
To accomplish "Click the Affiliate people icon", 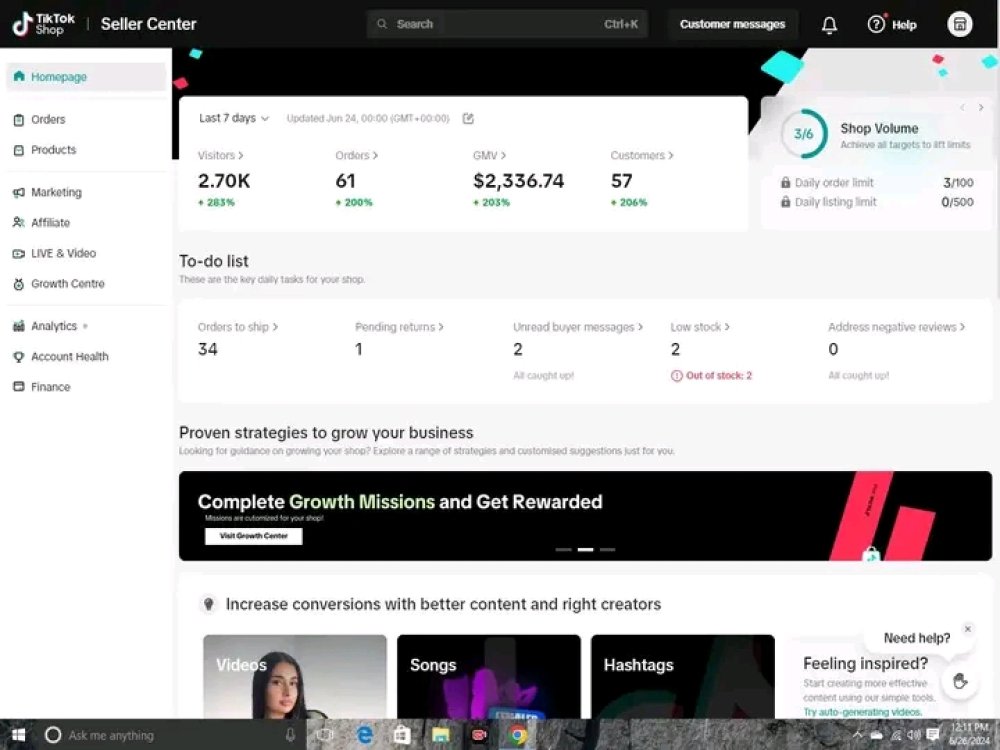I will point(18,223).
